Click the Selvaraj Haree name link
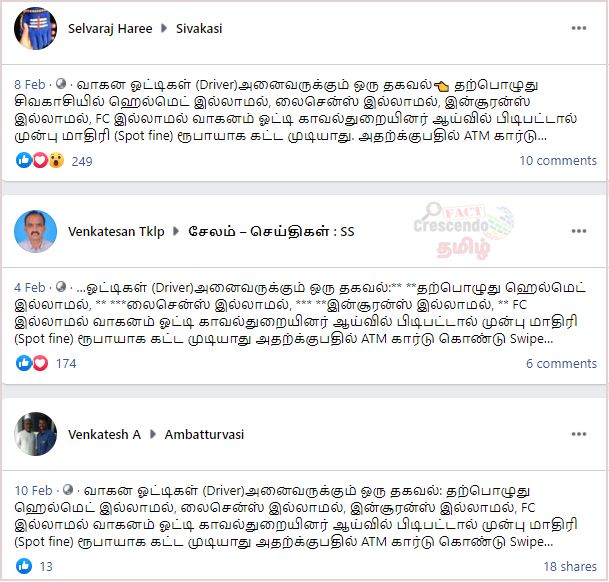This screenshot has width=609, height=582. pos(110,28)
